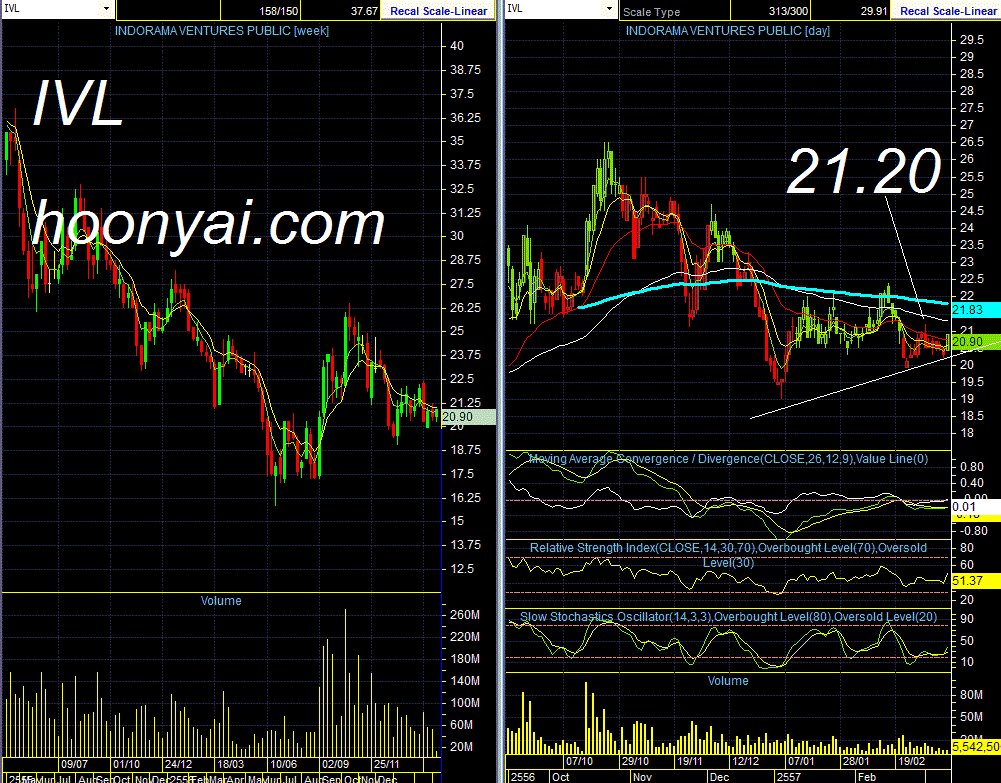This screenshot has height=783, width=1001.
Task: Click the 2557 year label on daily axis
Action: (x=788, y=777)
